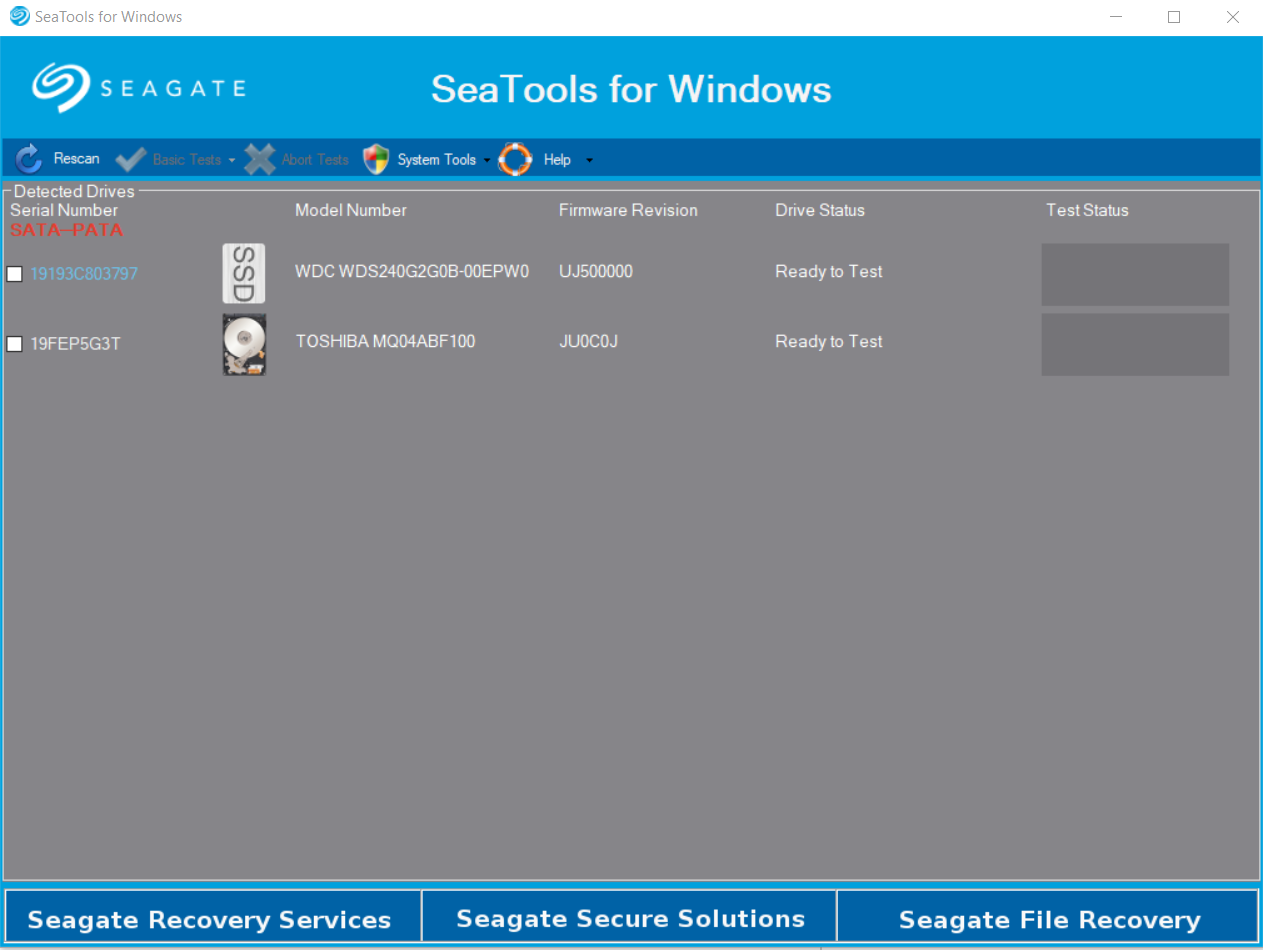
Task: Click the Firmware Revision column header
Action: point(628,210)
